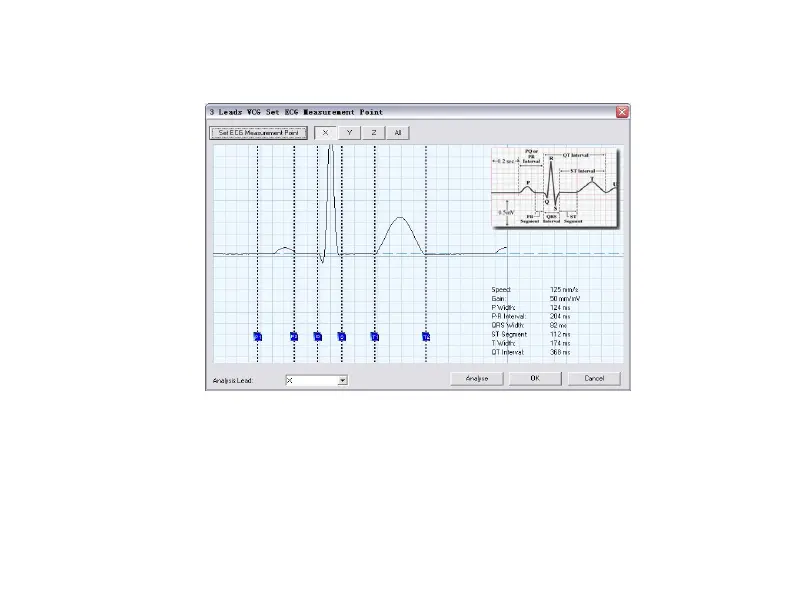Viewport: 794px width, 595px height.
Task: Switch to the Y lead toggle
Action: click(349, 133)
